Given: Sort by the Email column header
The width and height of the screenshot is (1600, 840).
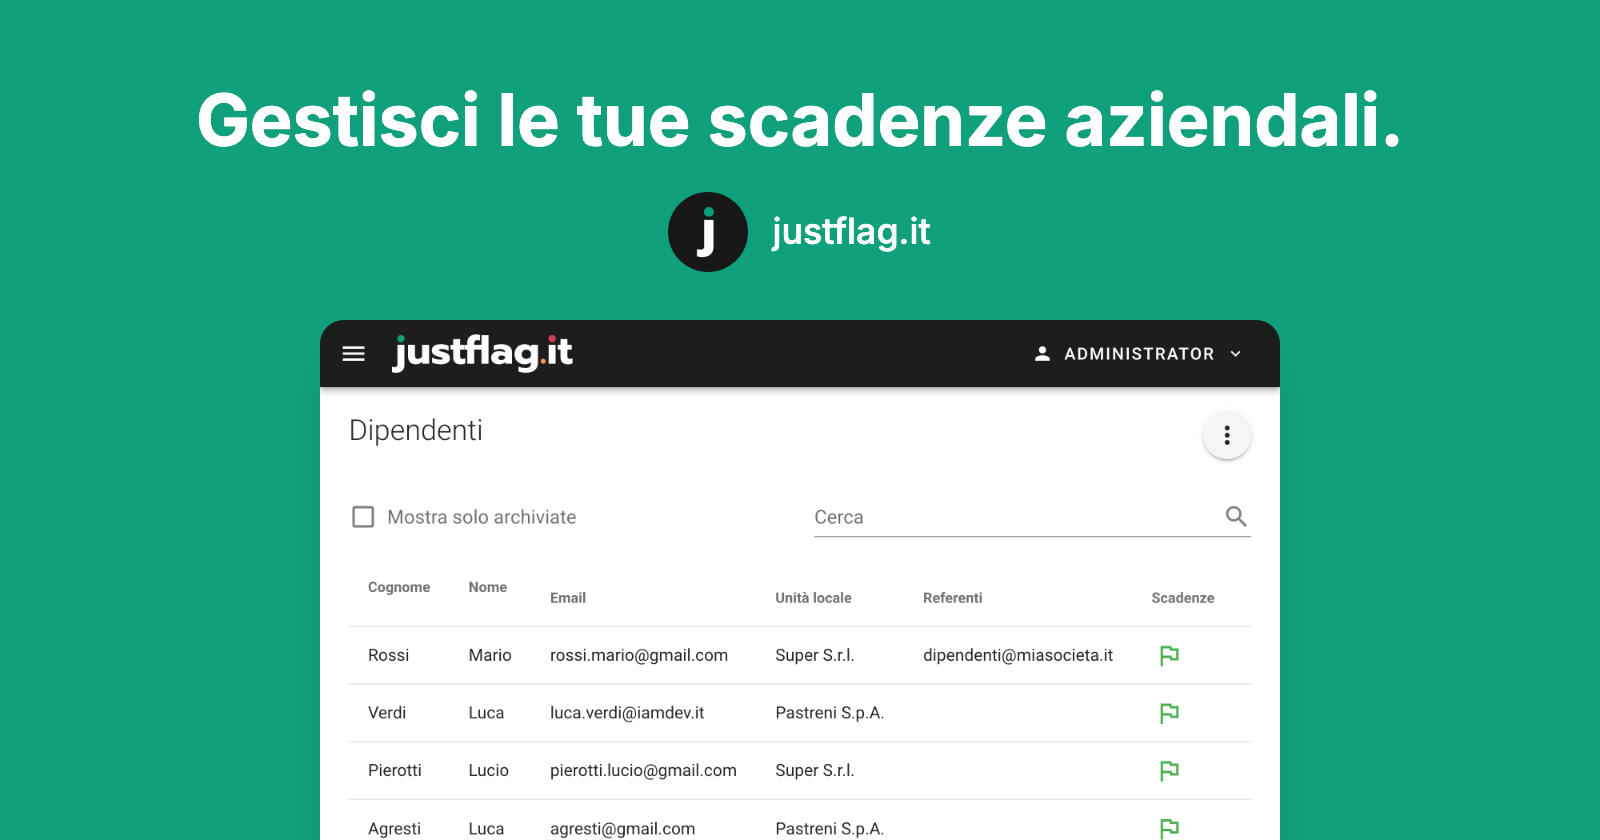Looking at the screenshot, I should click(x=568, y=598).
